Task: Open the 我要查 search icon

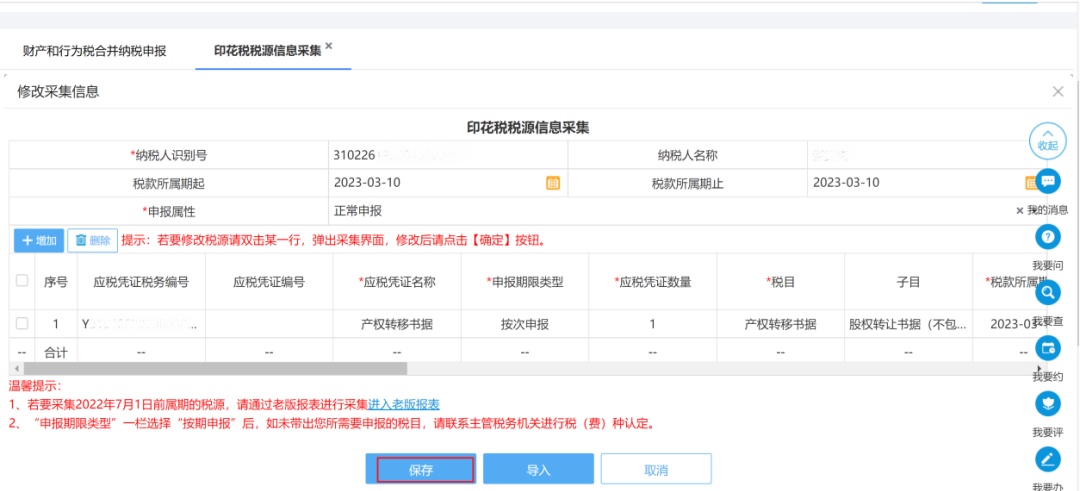Action: [x=1047, y=293]
